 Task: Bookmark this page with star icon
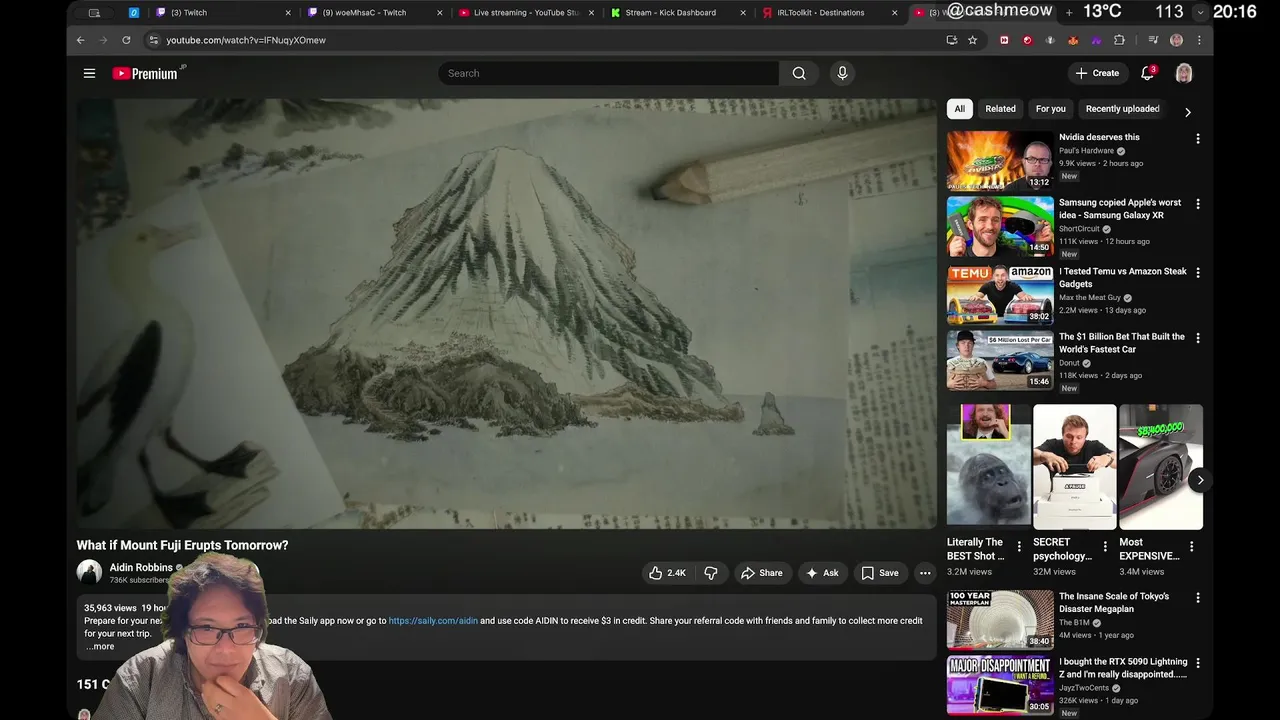click(972, 40)
